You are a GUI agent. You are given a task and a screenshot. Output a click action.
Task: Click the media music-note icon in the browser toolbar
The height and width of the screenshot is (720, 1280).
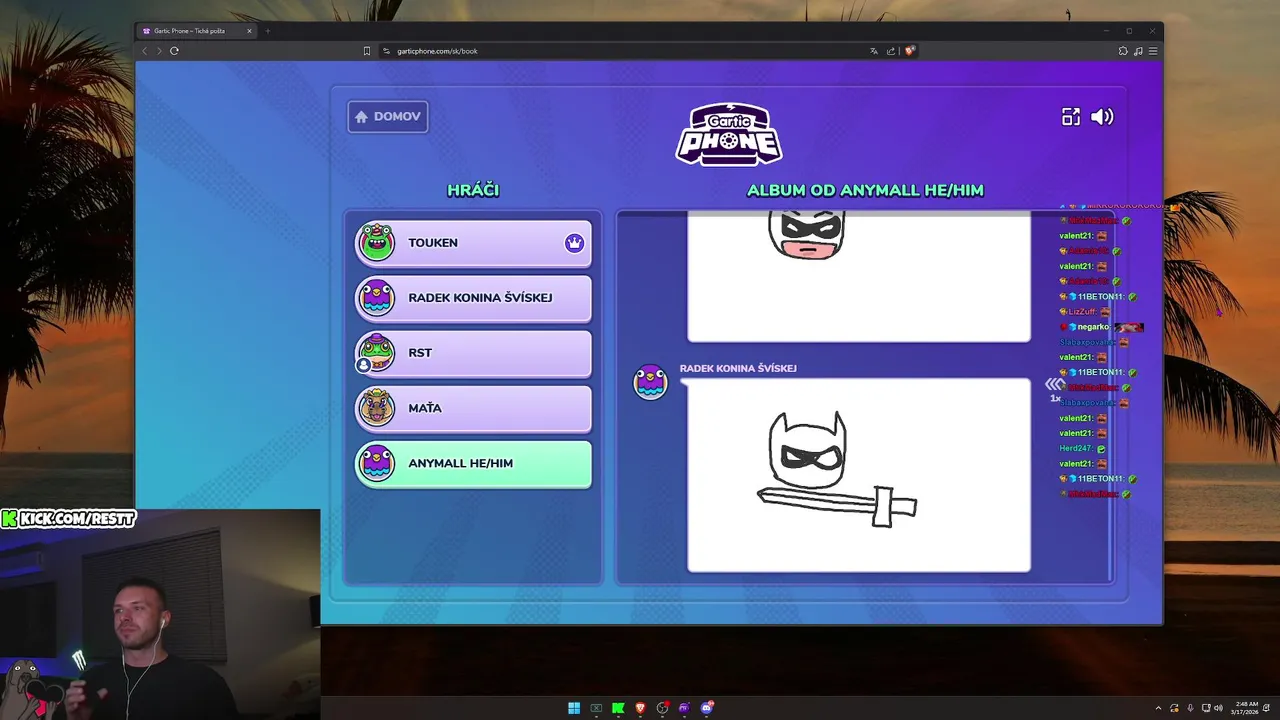tap(1138, 51)
